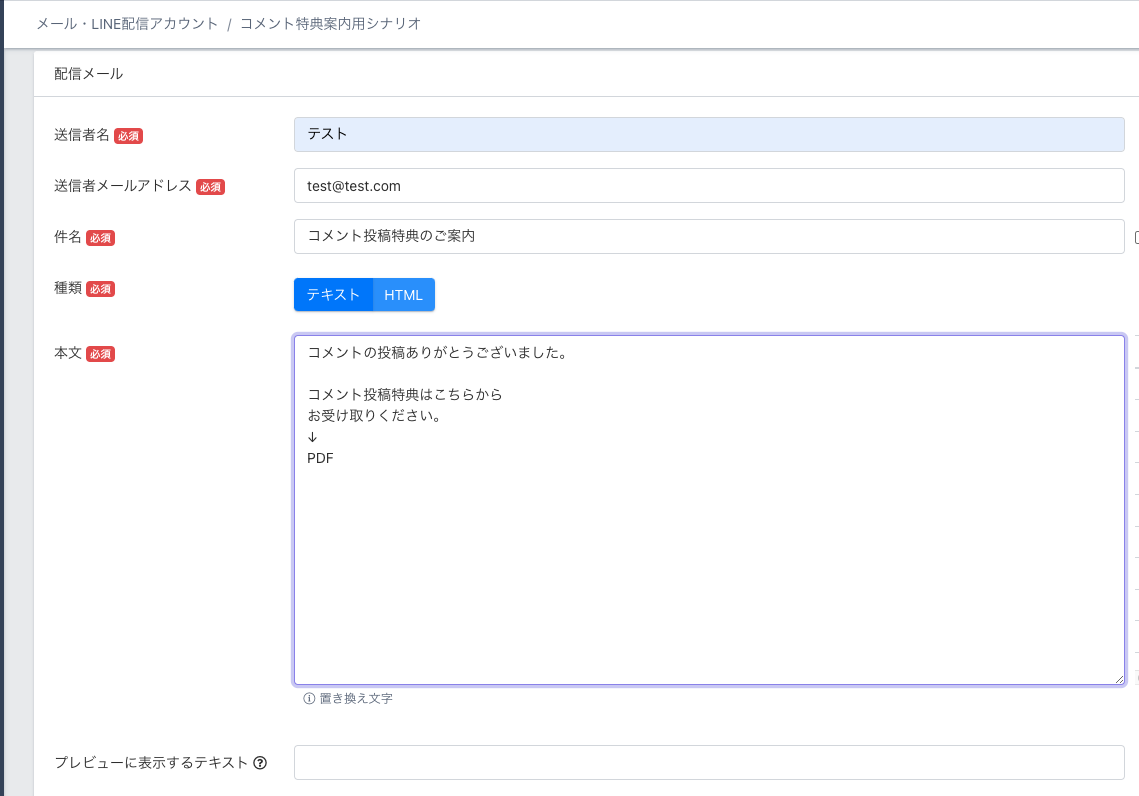1139x796 pixels.
Task: Click the 必須 badge next to 件名
Action: [100, 238]
